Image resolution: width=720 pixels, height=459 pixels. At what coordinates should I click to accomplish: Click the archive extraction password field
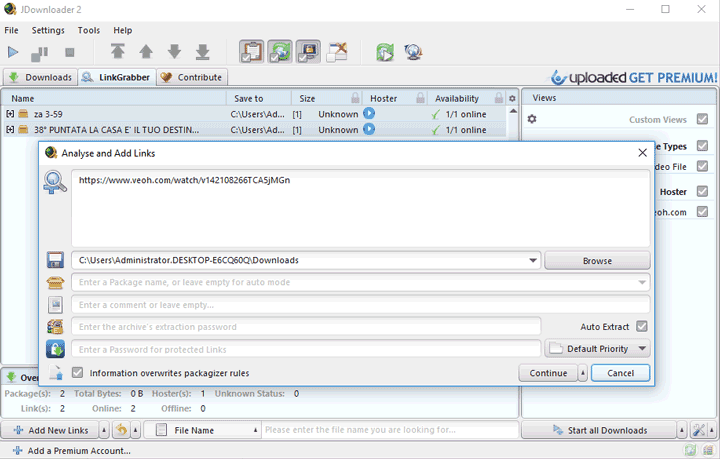coord(306,327)
